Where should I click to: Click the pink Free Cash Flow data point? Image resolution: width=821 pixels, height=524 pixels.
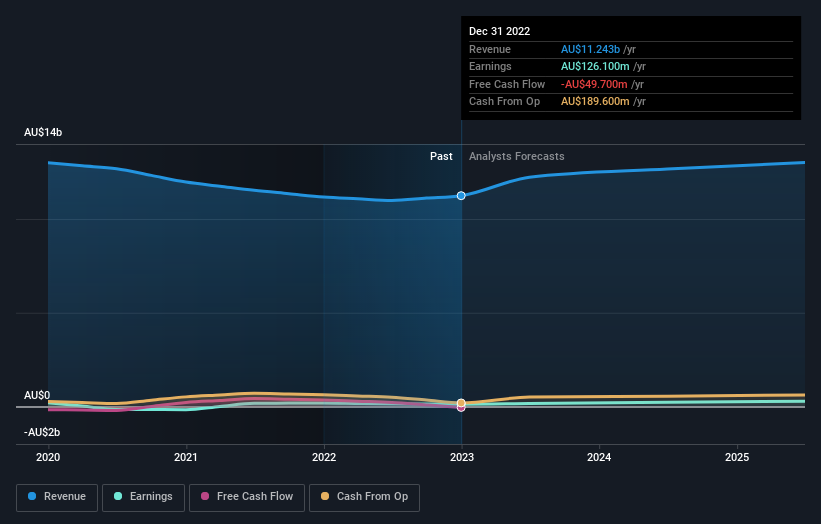[461, 408]
